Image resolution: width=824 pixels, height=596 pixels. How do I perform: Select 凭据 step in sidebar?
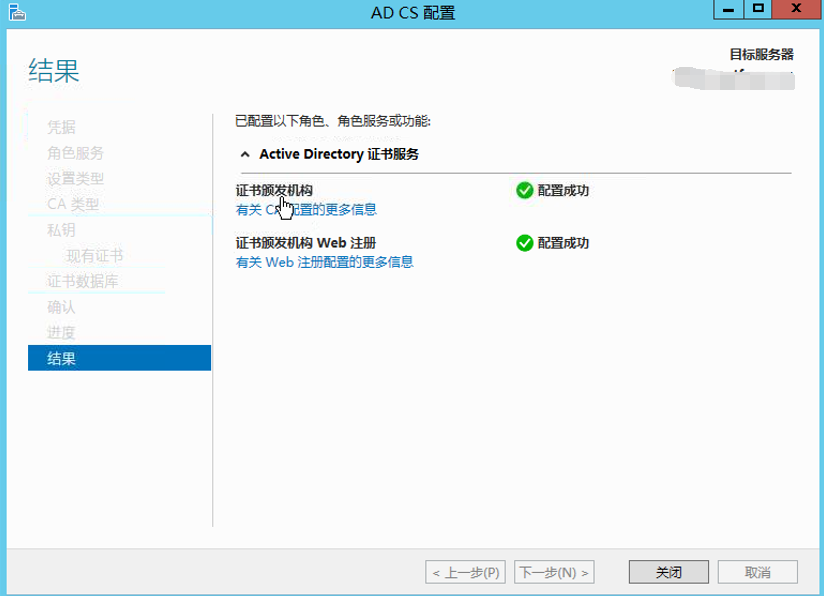tap(61, 127)
